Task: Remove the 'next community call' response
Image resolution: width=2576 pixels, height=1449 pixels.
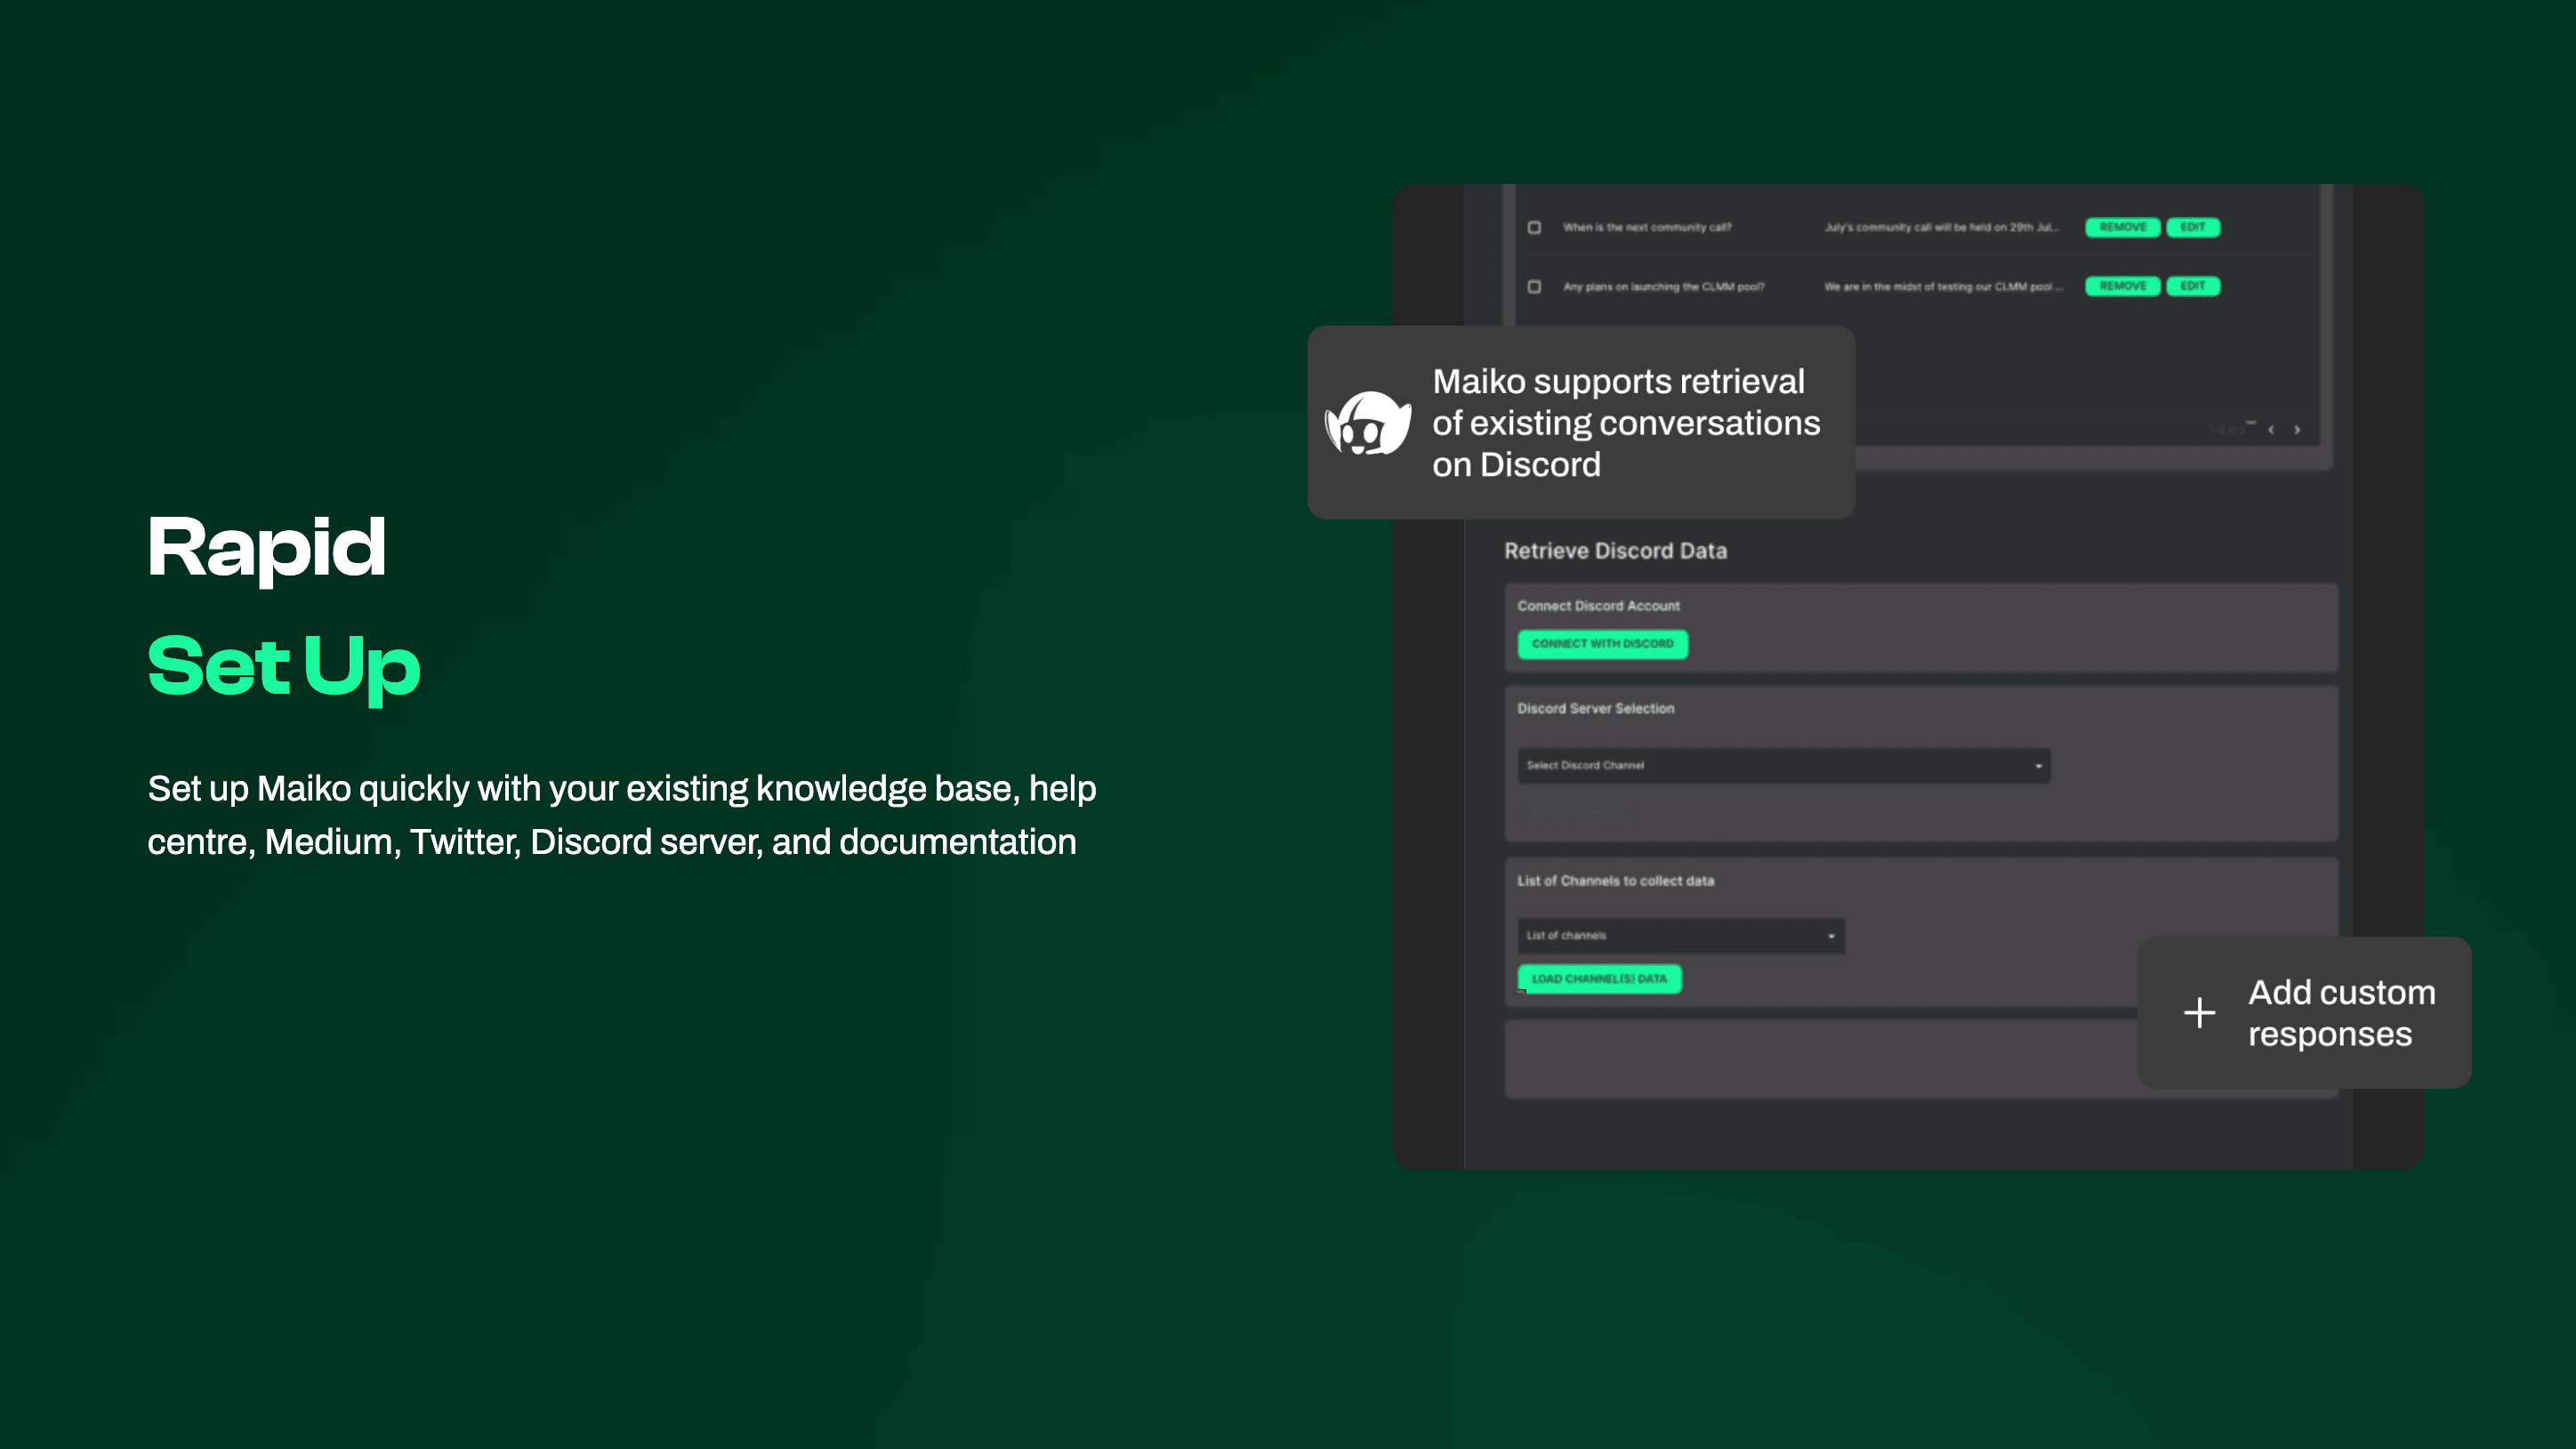Action: click(2122, 227)
